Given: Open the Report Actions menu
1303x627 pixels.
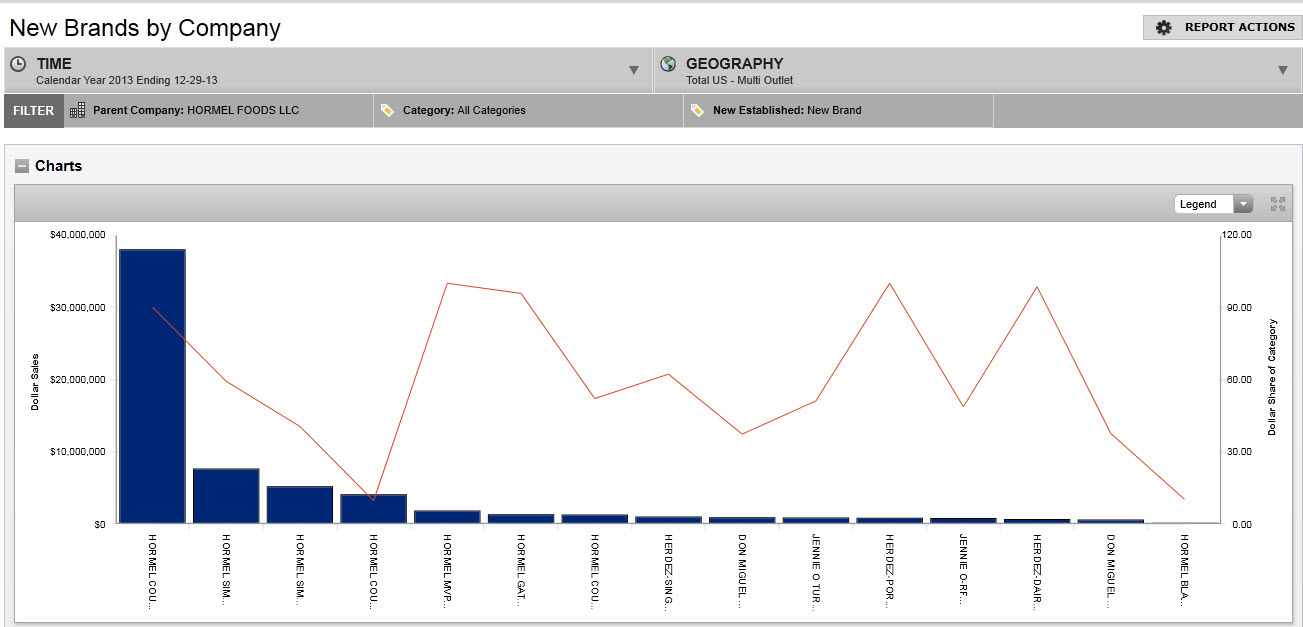Looking at the screenshot, I should (x=1222, y=28).
